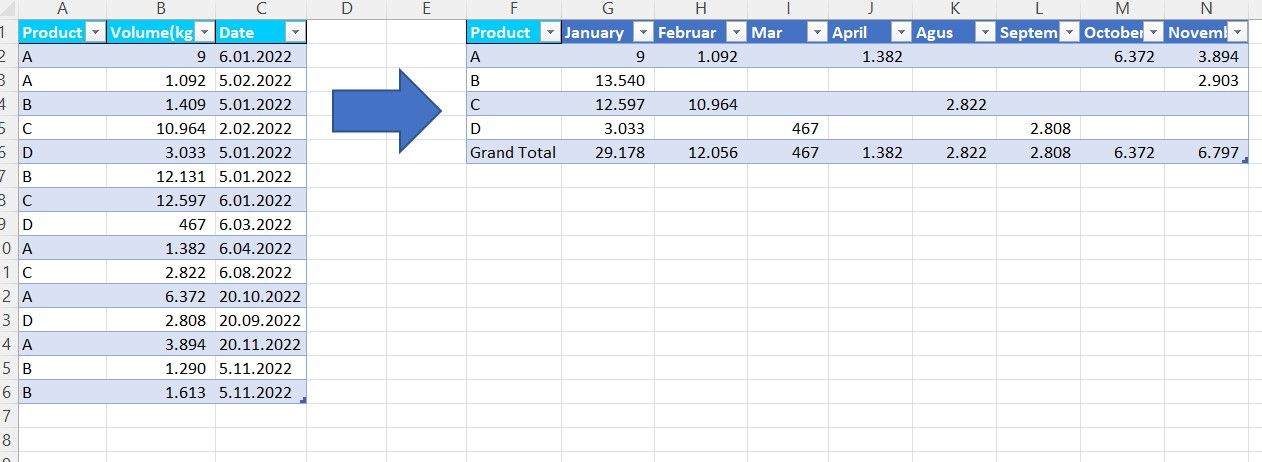Screen dimensions: 1262x462
Task: Select column K header
Action: click(954, 9)
